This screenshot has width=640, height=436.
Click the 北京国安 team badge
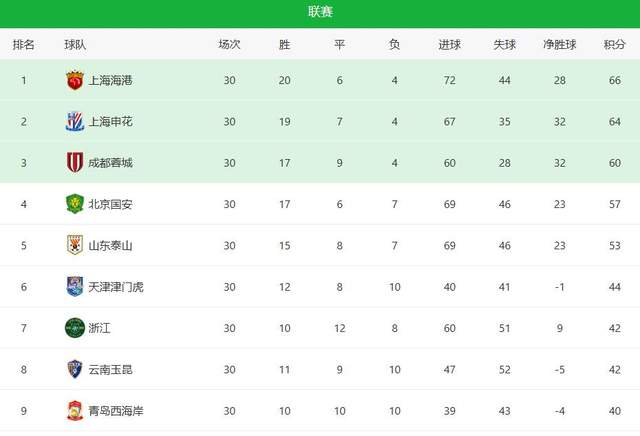(75, 204)
